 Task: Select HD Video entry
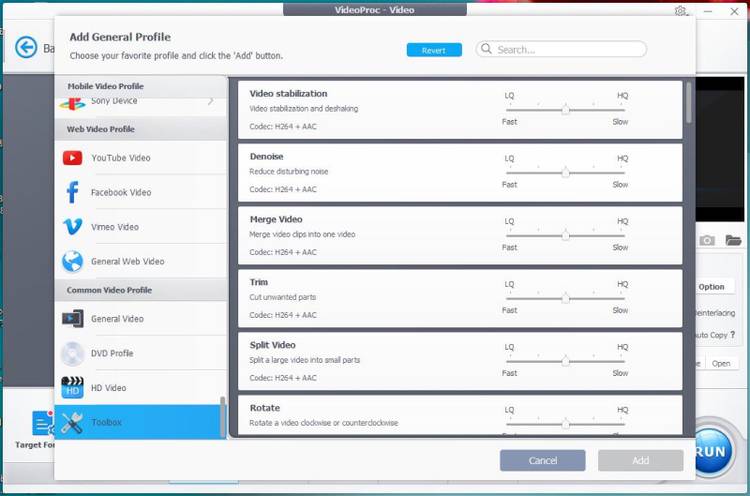pos(141,387)
